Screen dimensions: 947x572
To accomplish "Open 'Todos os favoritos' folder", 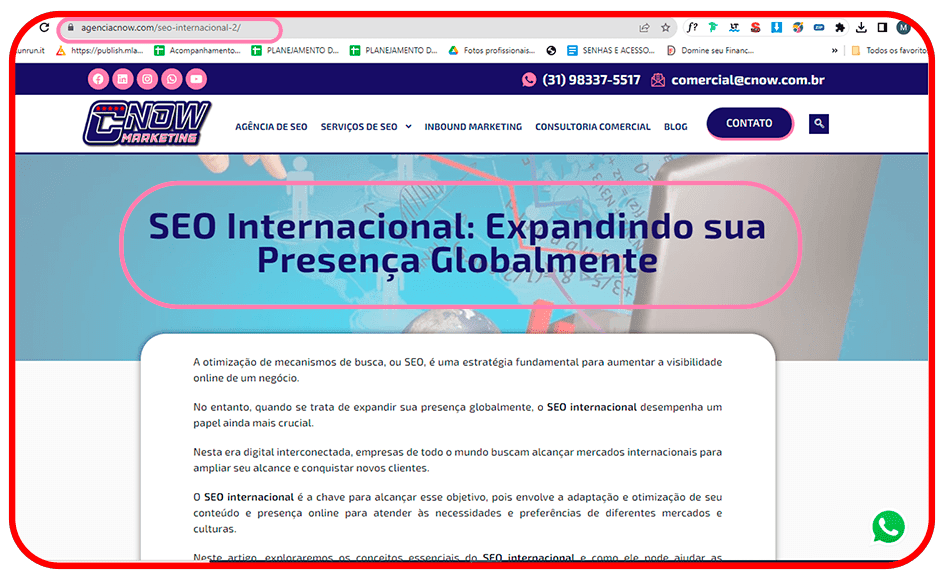I will click(889, 51).
